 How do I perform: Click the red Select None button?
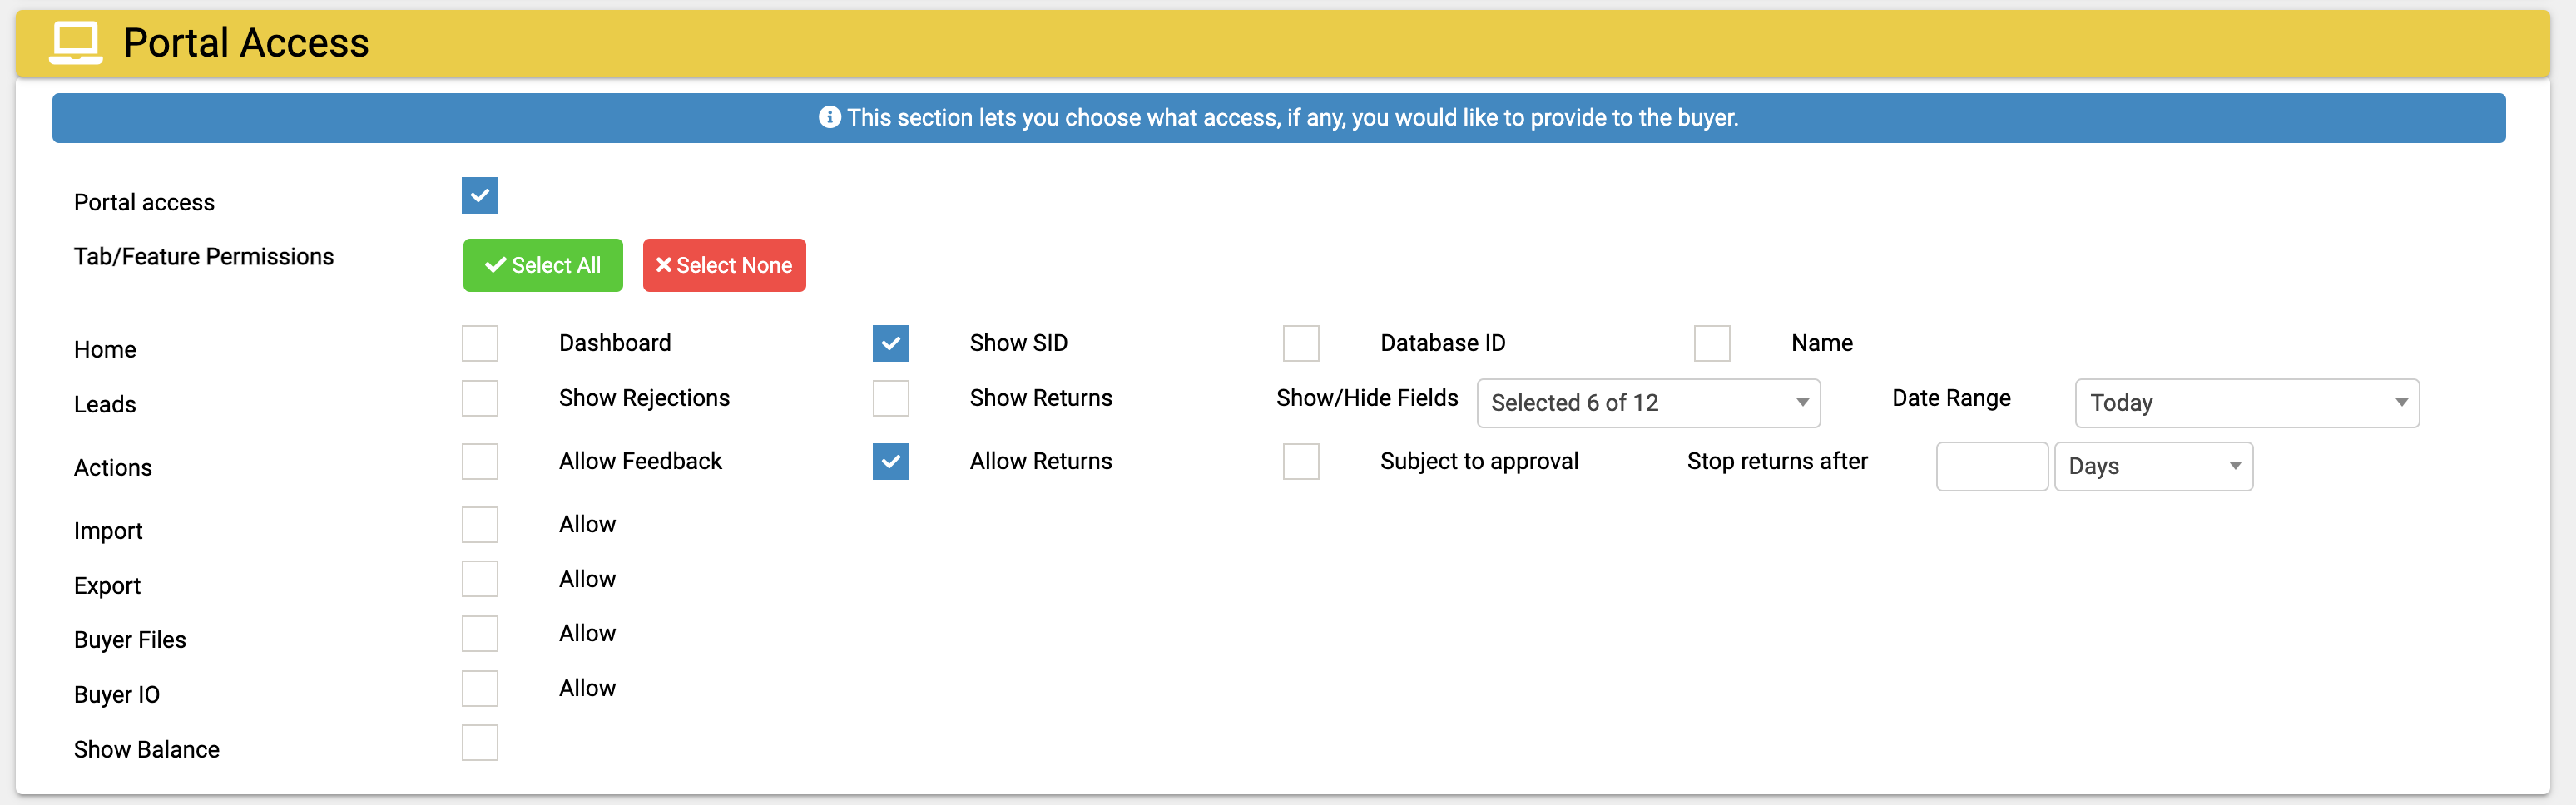click(x=724, y=265)
